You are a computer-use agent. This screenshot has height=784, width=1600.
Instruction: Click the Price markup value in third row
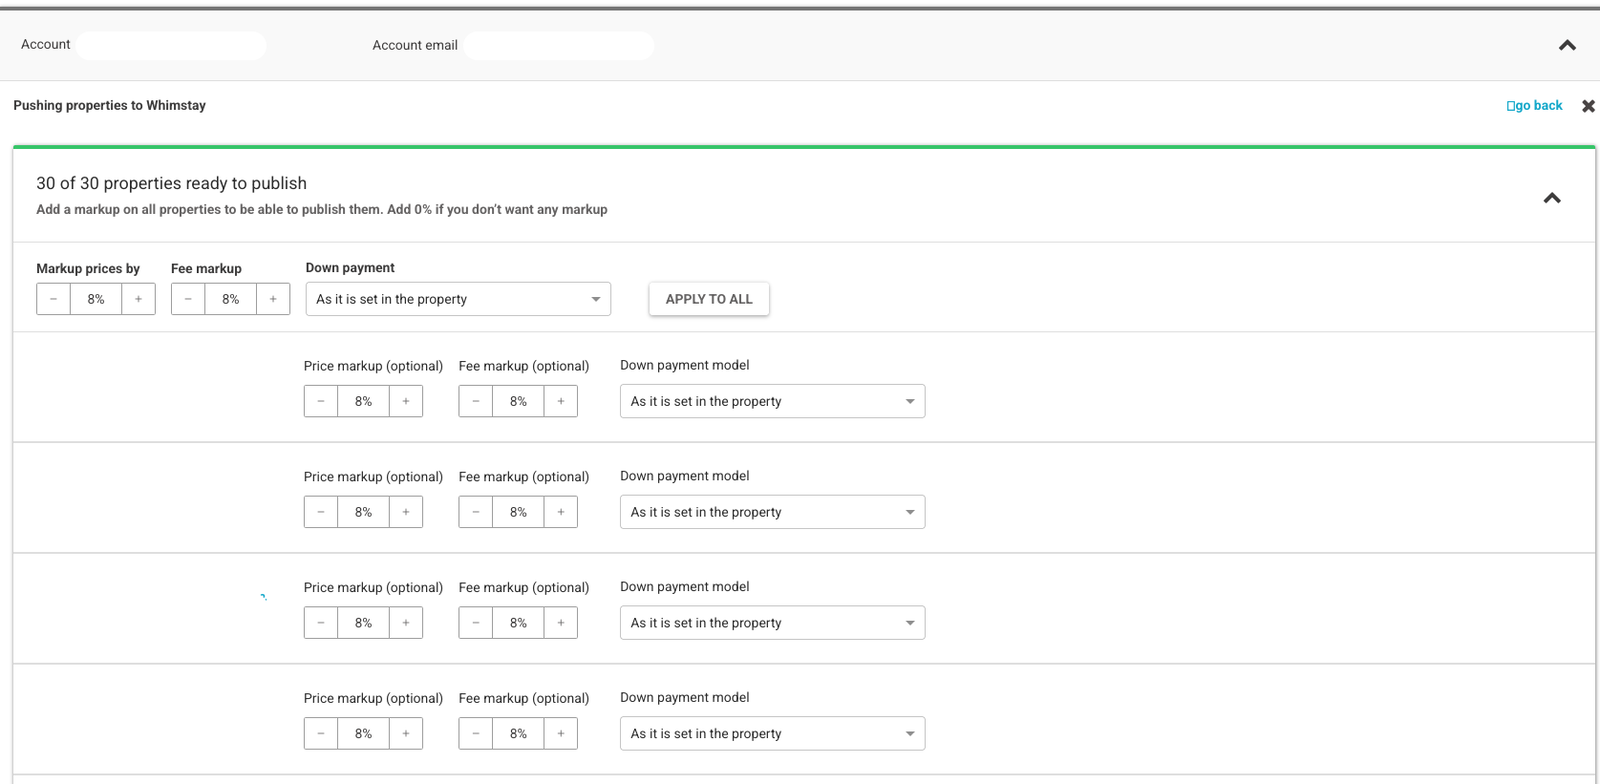point(363,623)
